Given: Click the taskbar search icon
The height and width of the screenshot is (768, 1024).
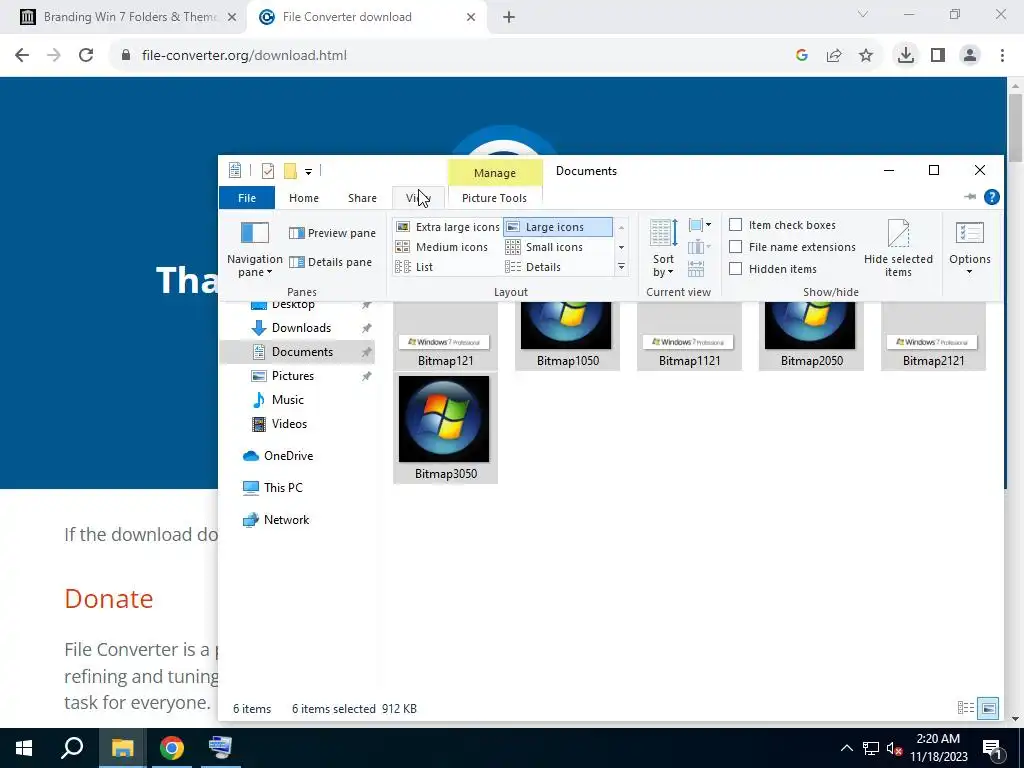Looking at the screenshot, I should [72, 748].
